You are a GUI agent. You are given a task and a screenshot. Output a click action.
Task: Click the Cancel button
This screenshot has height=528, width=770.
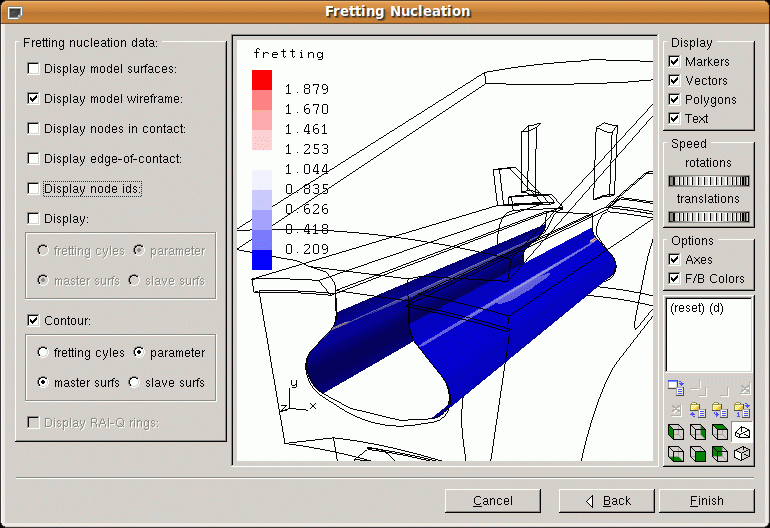point(493,500)
